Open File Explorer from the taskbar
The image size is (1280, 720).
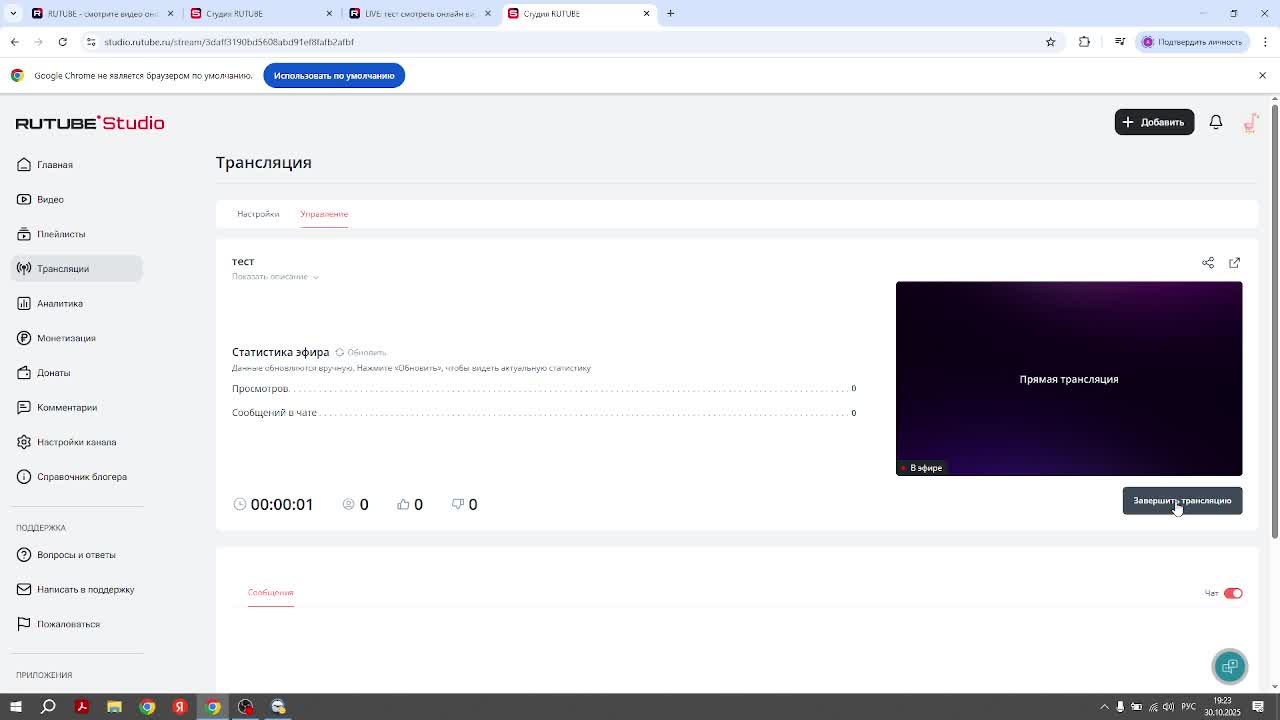(x=114, y=707)
